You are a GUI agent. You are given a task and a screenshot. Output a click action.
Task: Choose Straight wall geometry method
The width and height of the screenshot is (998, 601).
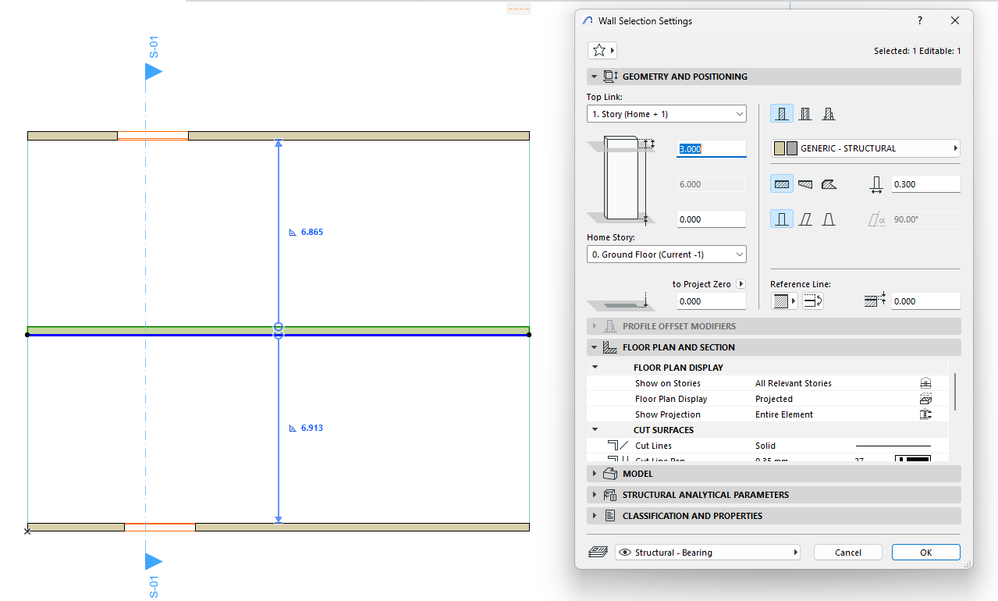pyautogui.click(x=782, y=184)
